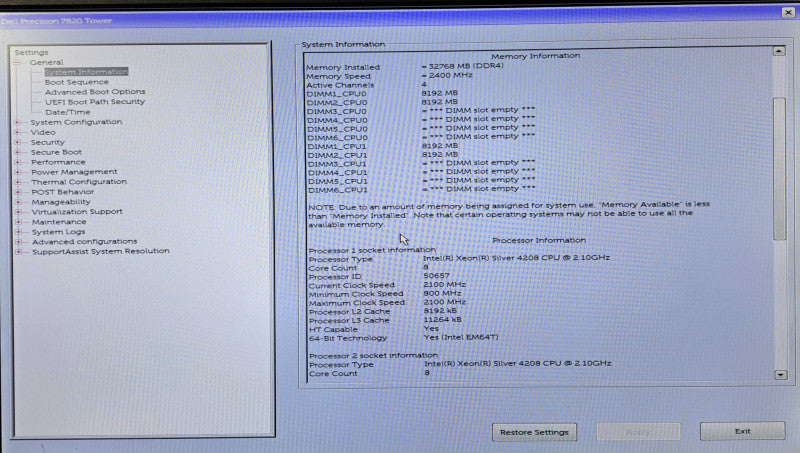The width and height of the screenshot is (800, 453).
Task: Click the scroll up arrow
Action: coord(779,51)
